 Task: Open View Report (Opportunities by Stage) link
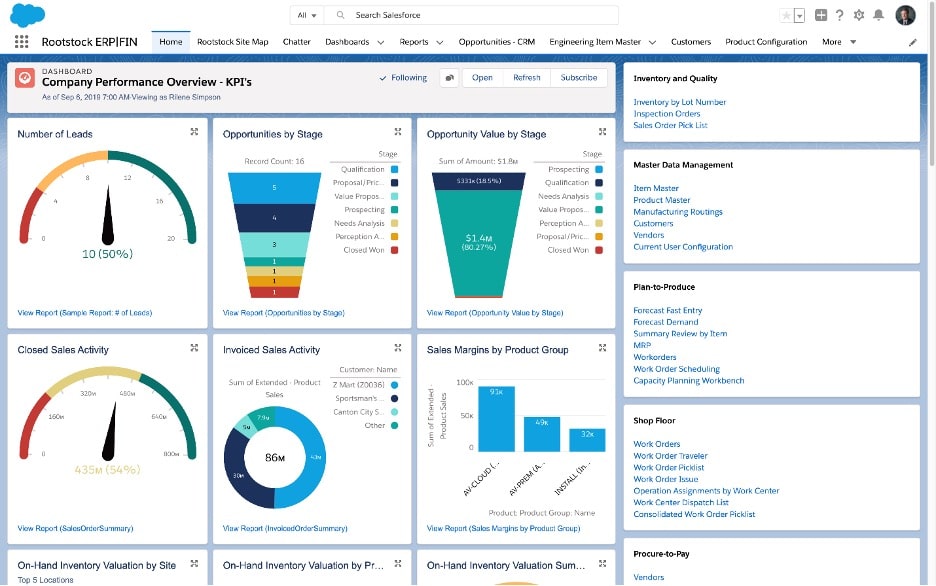pyautogui.click(x=284, y=313)
